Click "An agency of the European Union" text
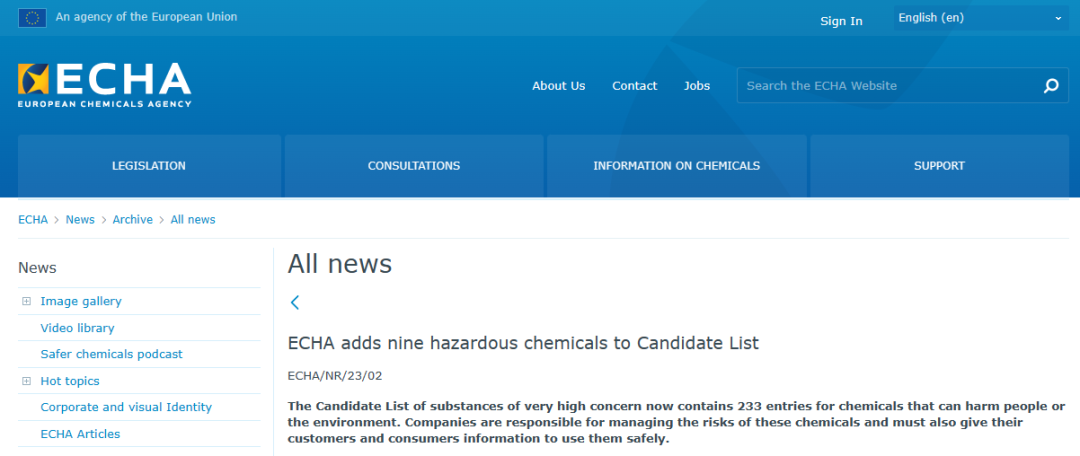 pyautogui.click(x=146, y=17)
